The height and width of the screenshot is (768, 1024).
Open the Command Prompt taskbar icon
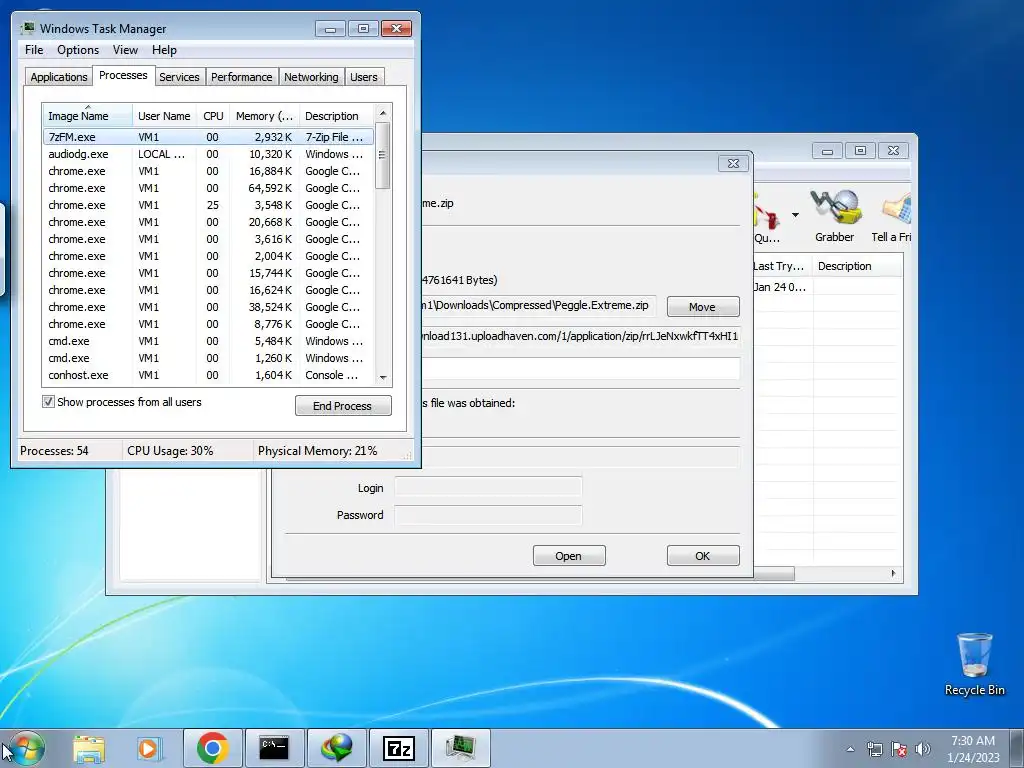pos(274,748)
